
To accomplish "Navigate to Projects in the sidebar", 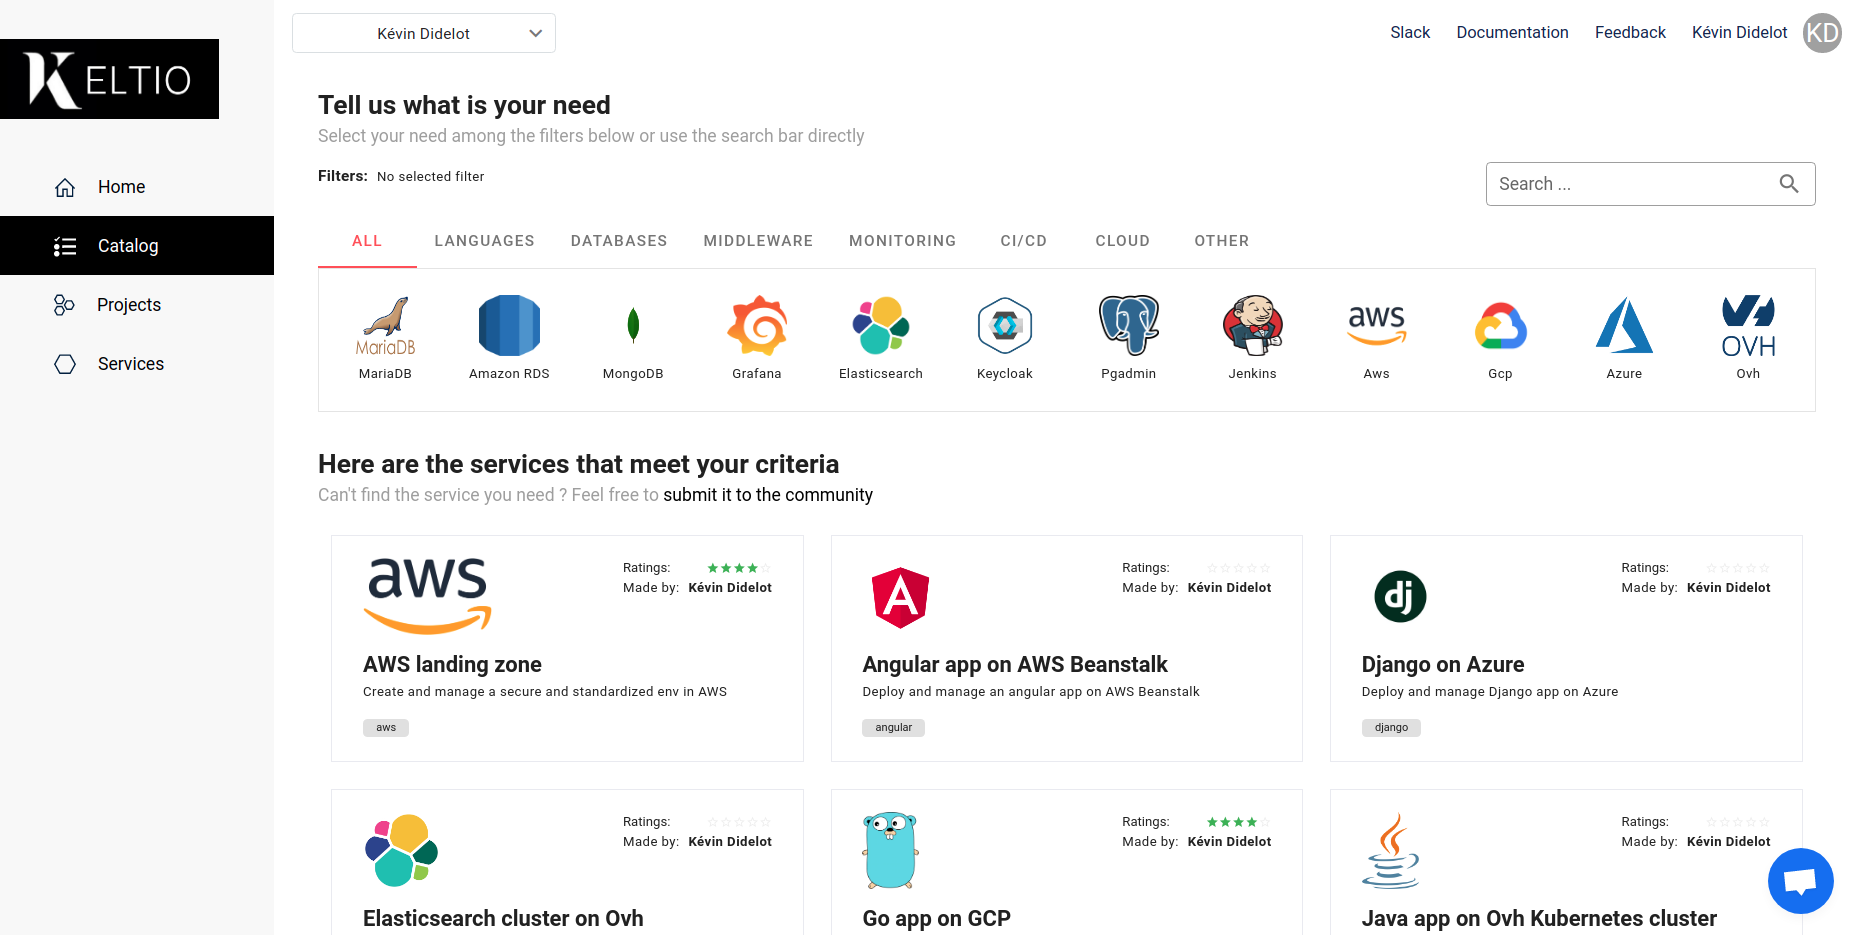I will (128, 305).
